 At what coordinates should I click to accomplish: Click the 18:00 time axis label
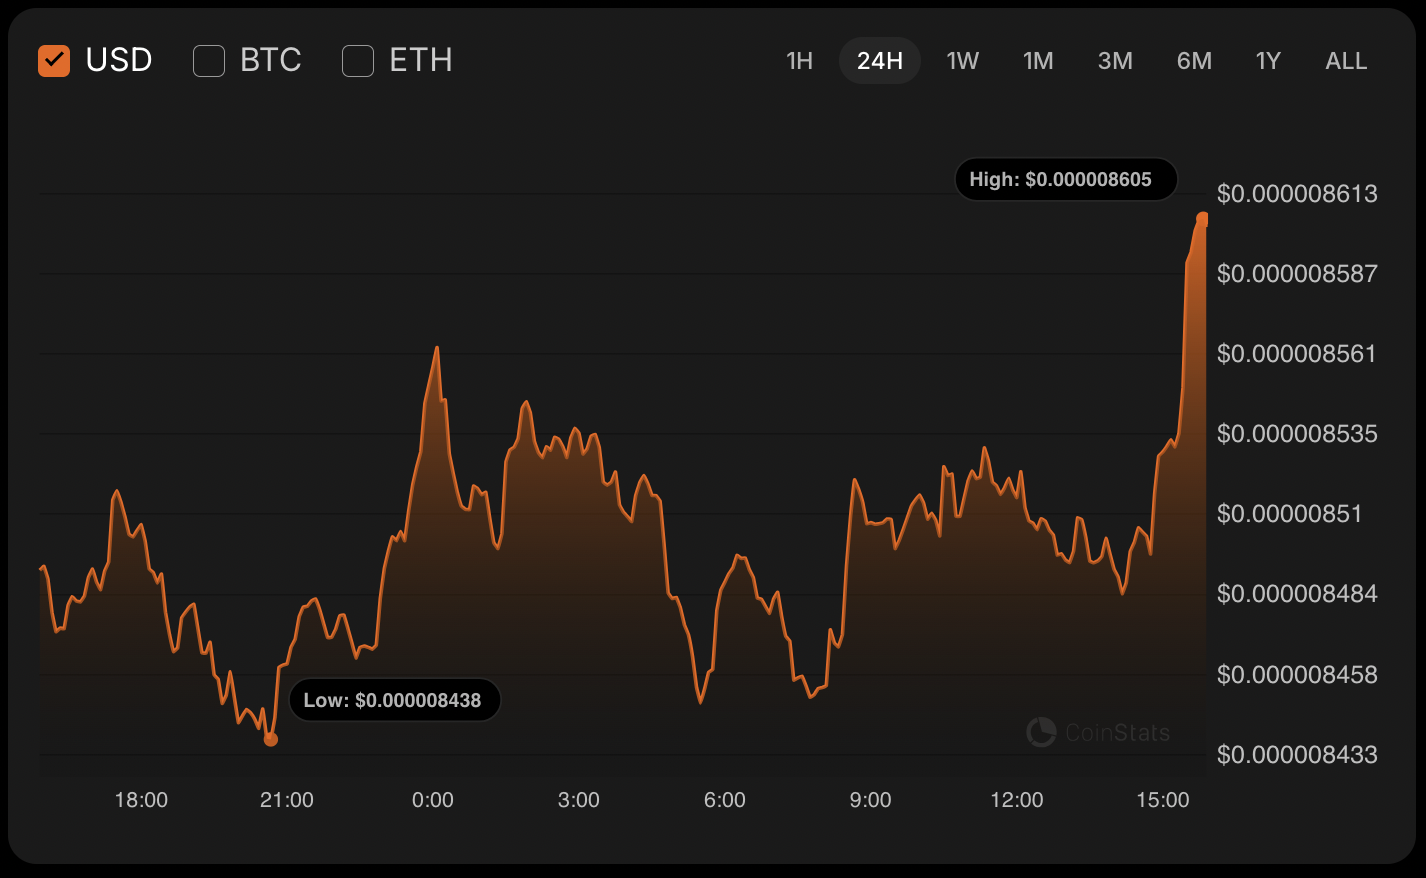point(141,800)
